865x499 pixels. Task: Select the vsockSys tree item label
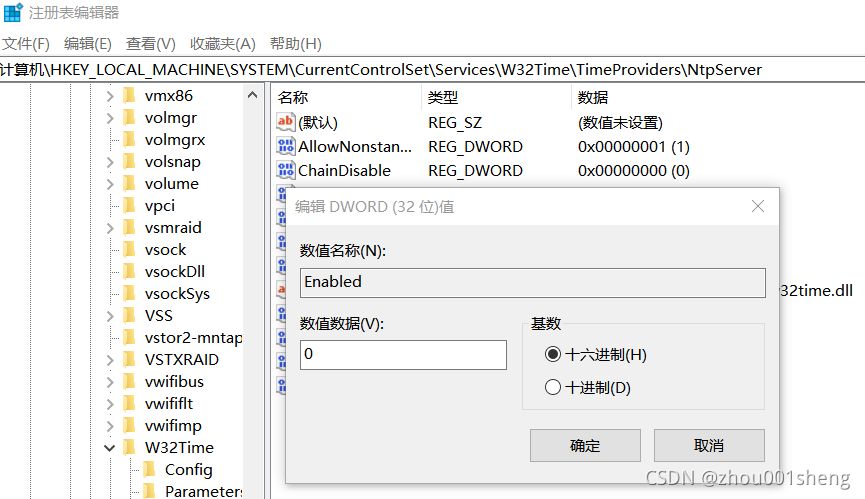[x=177, y=294]
